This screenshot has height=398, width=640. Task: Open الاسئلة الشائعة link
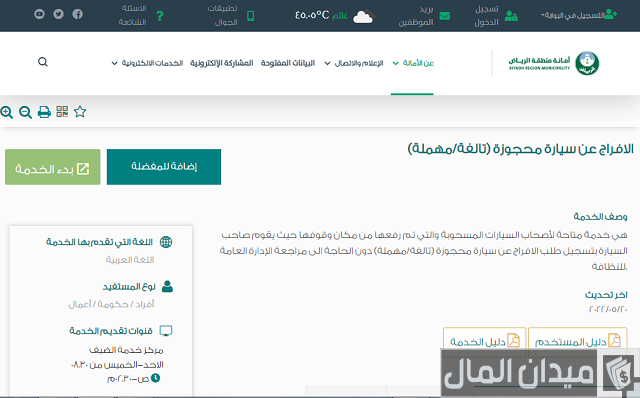(133, 16)
